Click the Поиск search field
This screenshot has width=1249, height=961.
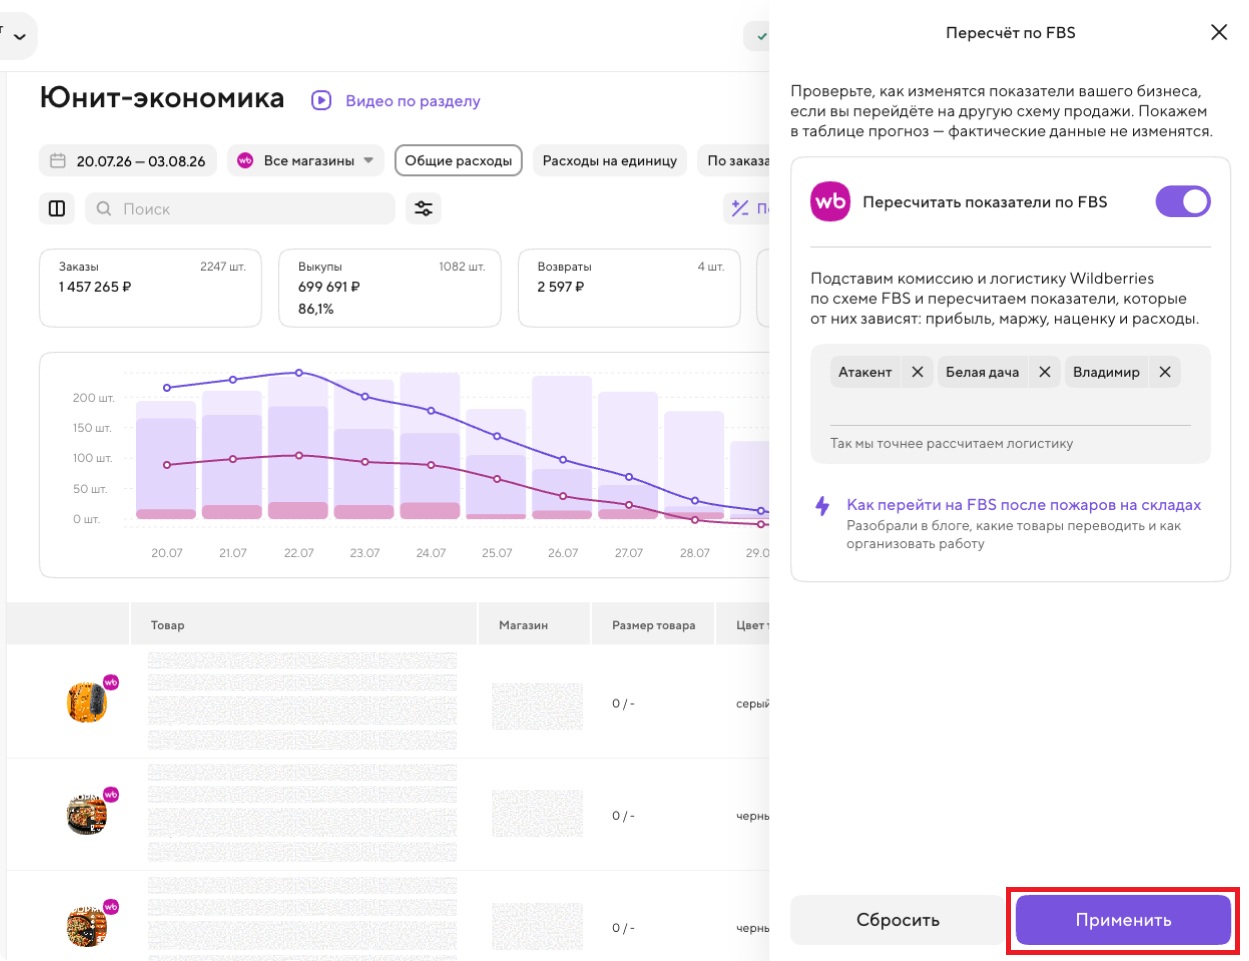coord(240,208)
